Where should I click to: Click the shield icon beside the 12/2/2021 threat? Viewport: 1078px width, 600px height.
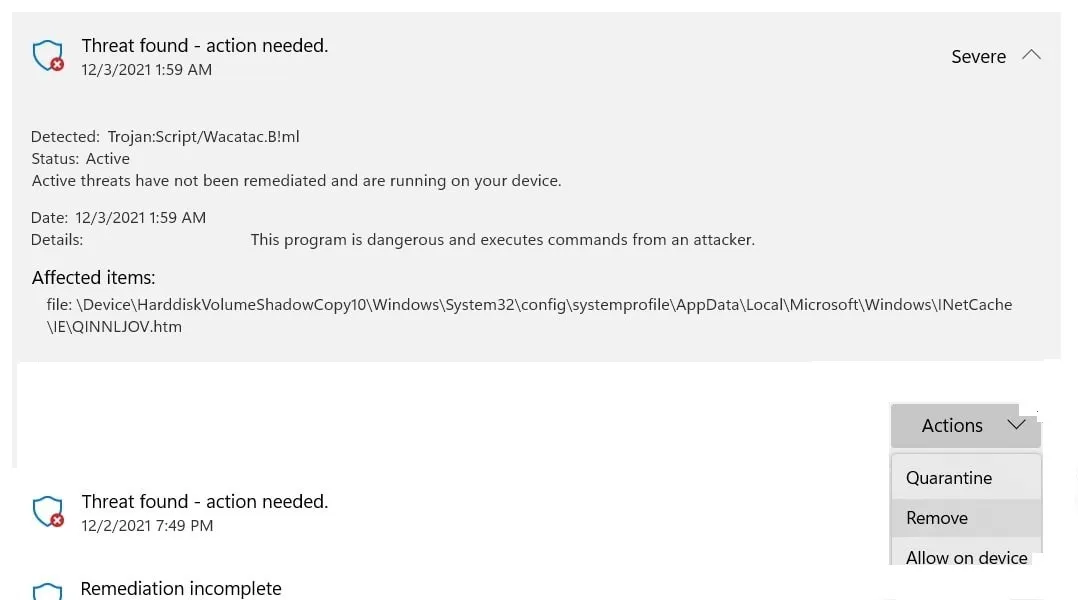point(48,511)
